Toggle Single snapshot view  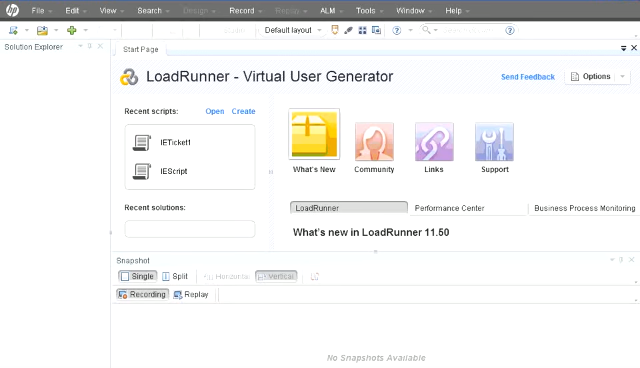(138, 276)
